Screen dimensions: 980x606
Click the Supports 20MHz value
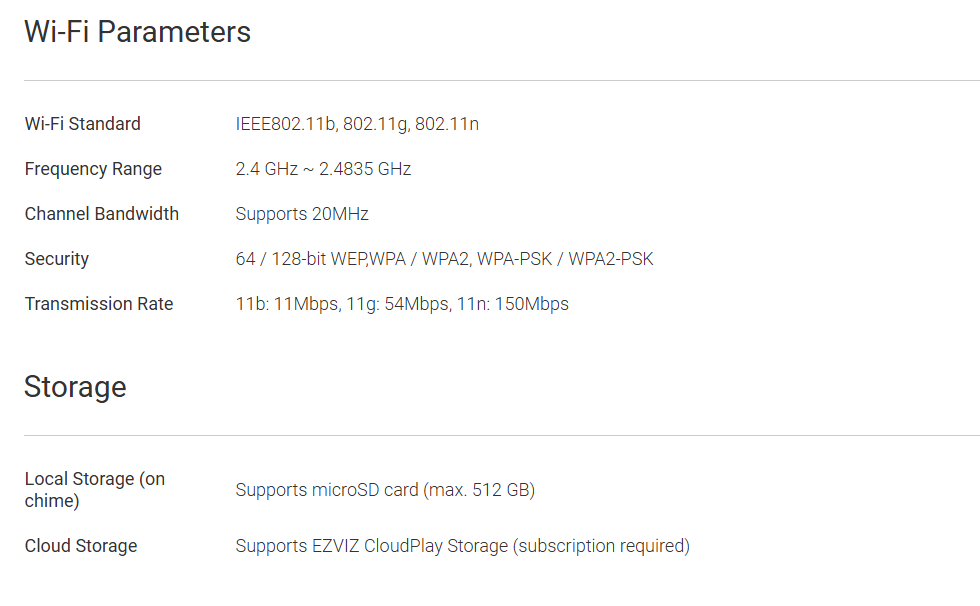pyautogui.click(x=302, y=214)
